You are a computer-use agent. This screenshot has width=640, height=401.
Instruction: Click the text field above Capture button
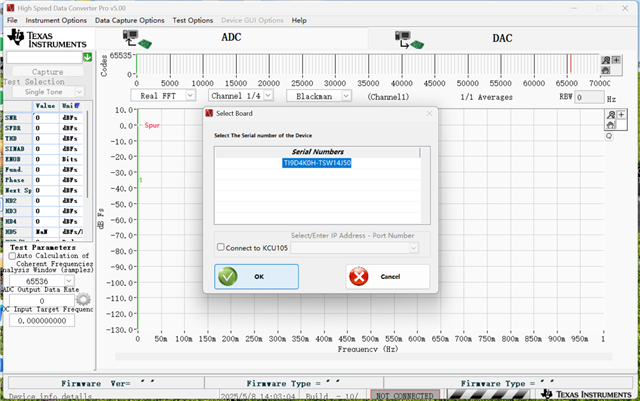(x=44, y=58)
